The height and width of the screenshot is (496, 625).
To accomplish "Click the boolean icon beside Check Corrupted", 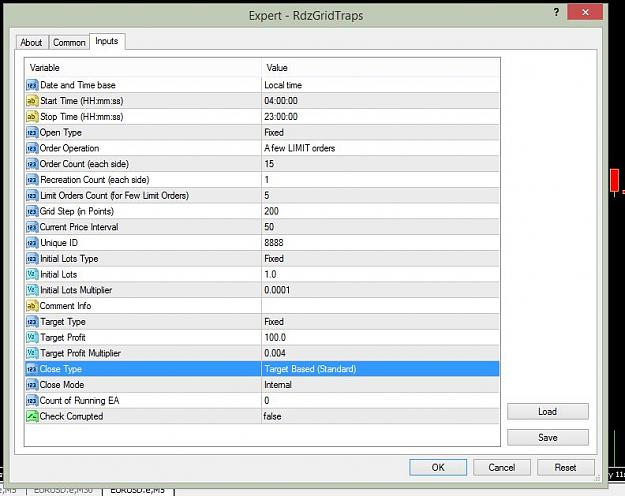I will coord(32,416).
